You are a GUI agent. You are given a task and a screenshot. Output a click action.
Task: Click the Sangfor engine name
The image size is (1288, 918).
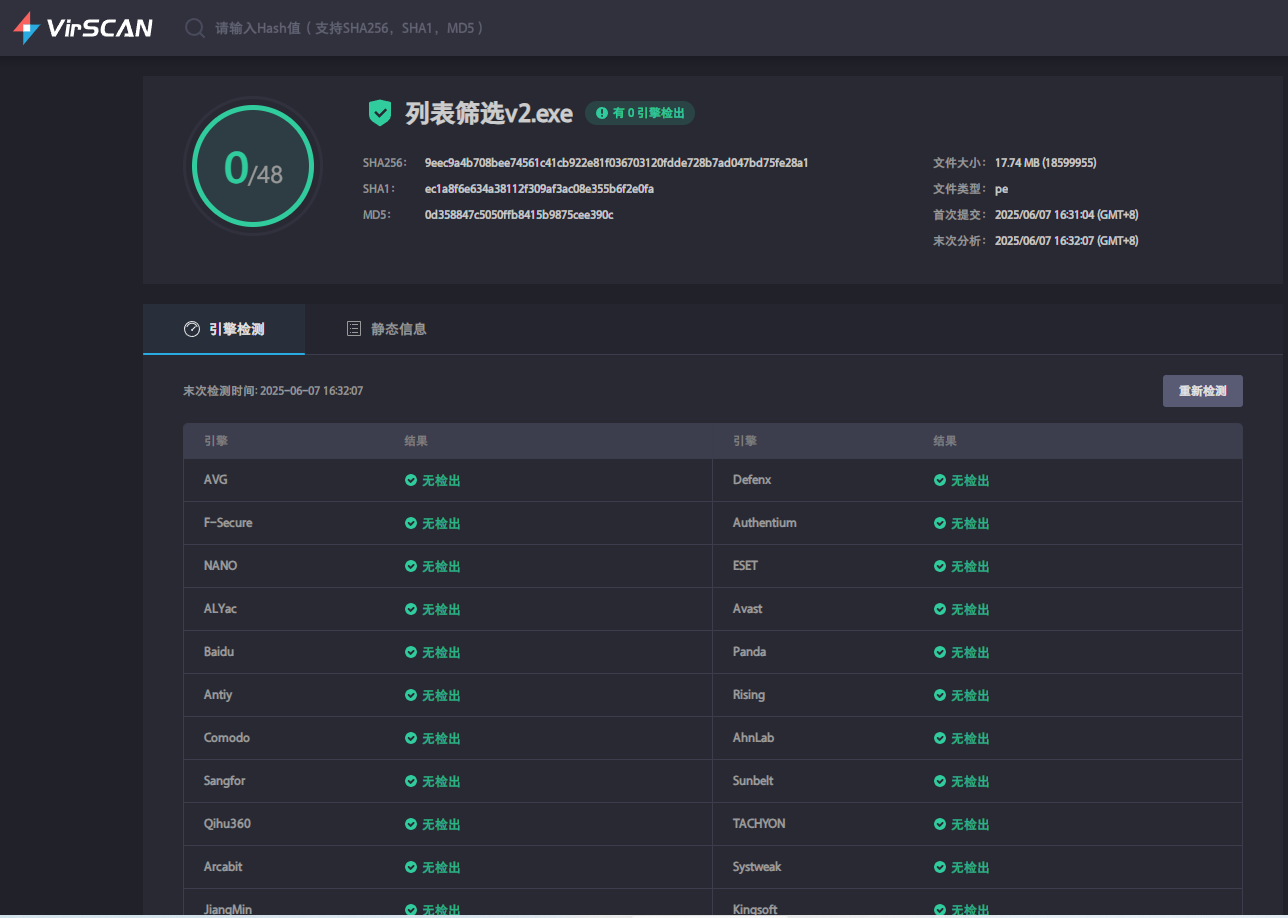(224, 781)
